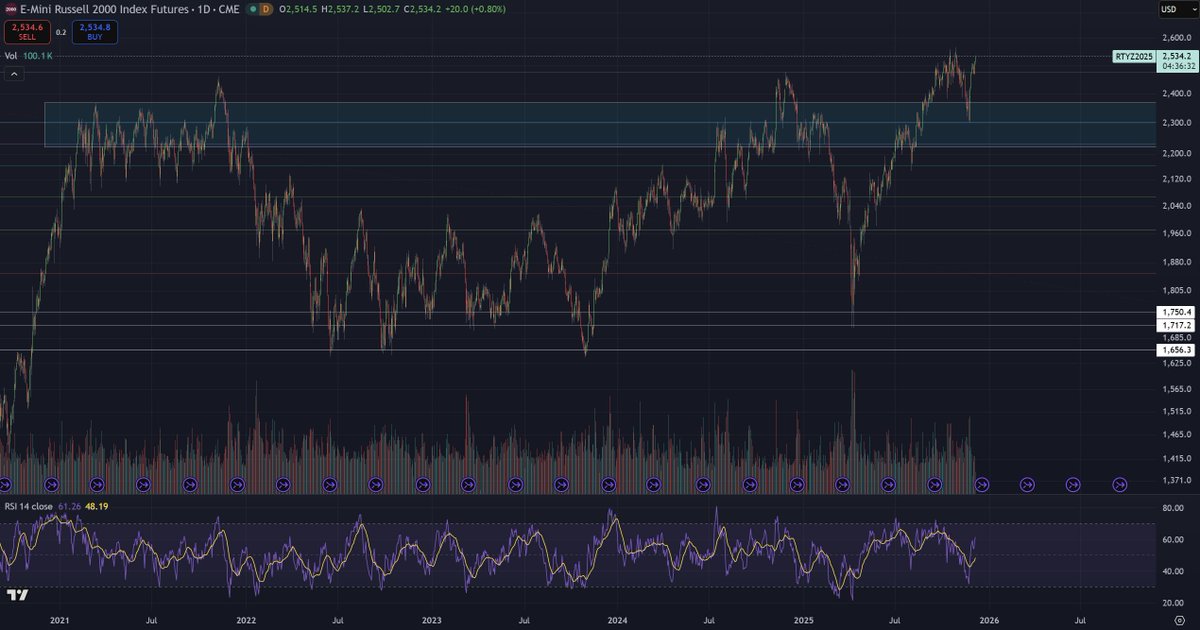Click the blue BUY 2,534.8 button
The height and width of the screenshot is (630, 1200).
click(95, 32)
